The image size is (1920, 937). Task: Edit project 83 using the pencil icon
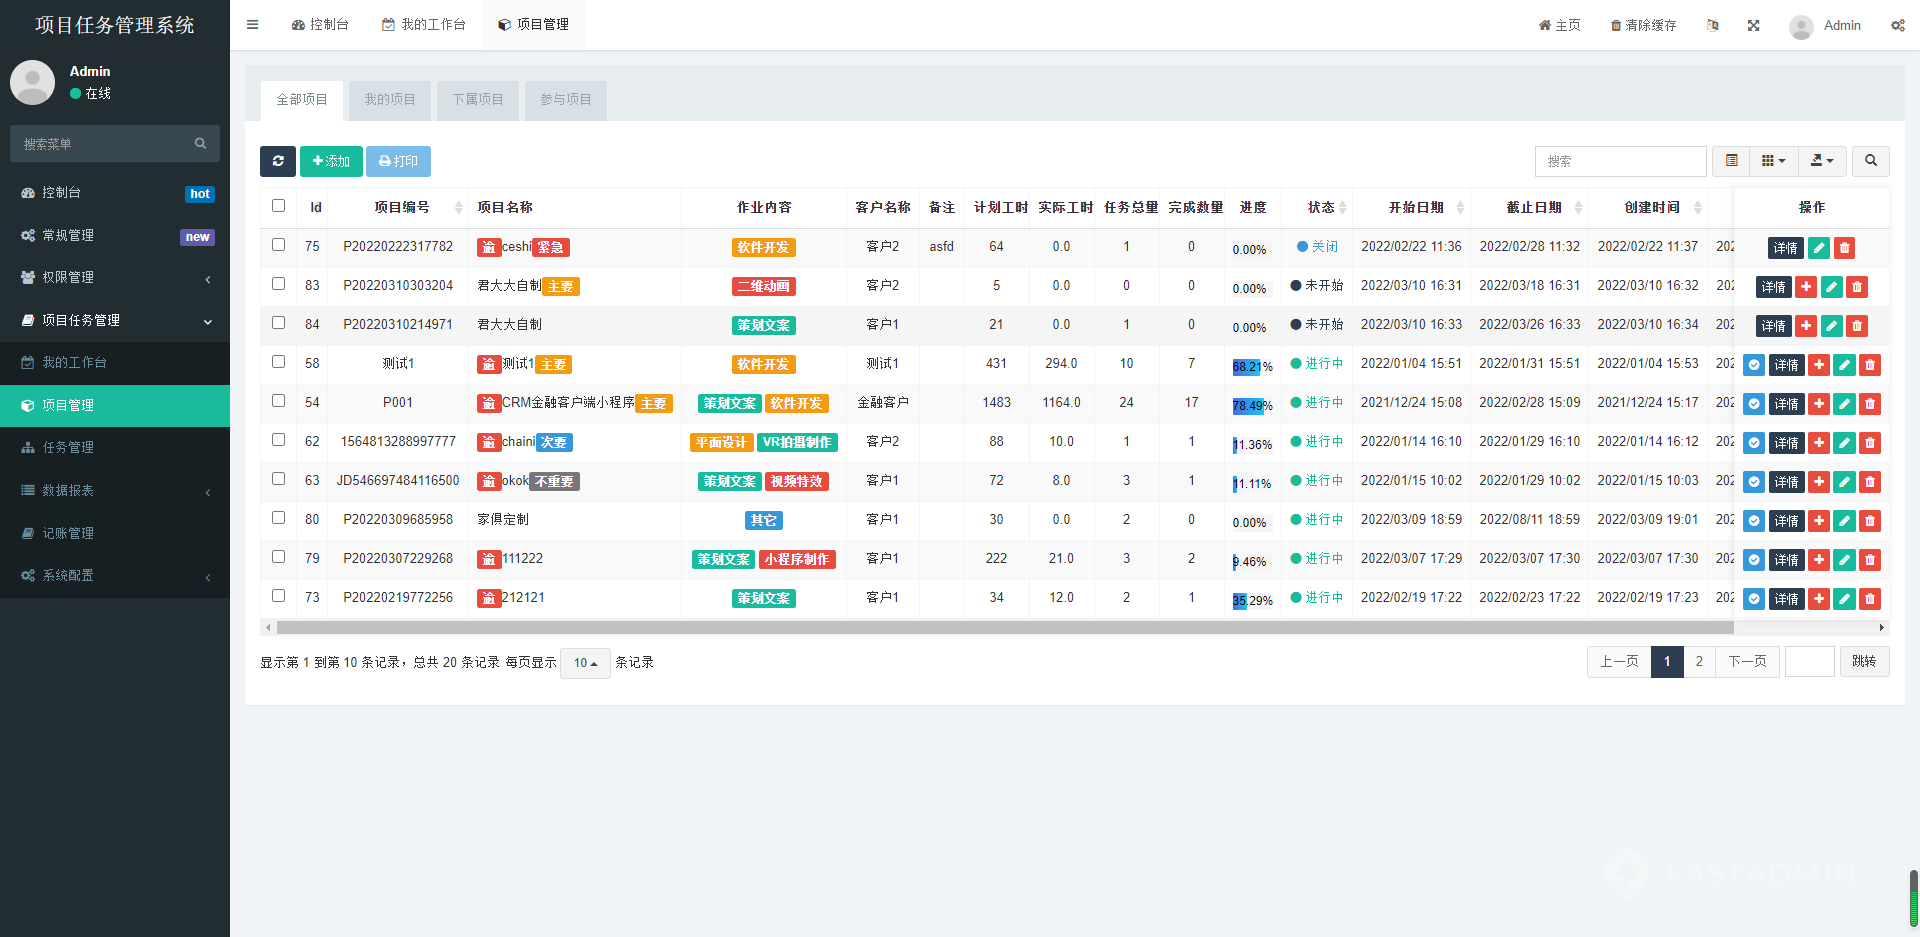pyautogui.click(x=1831, y=287)
